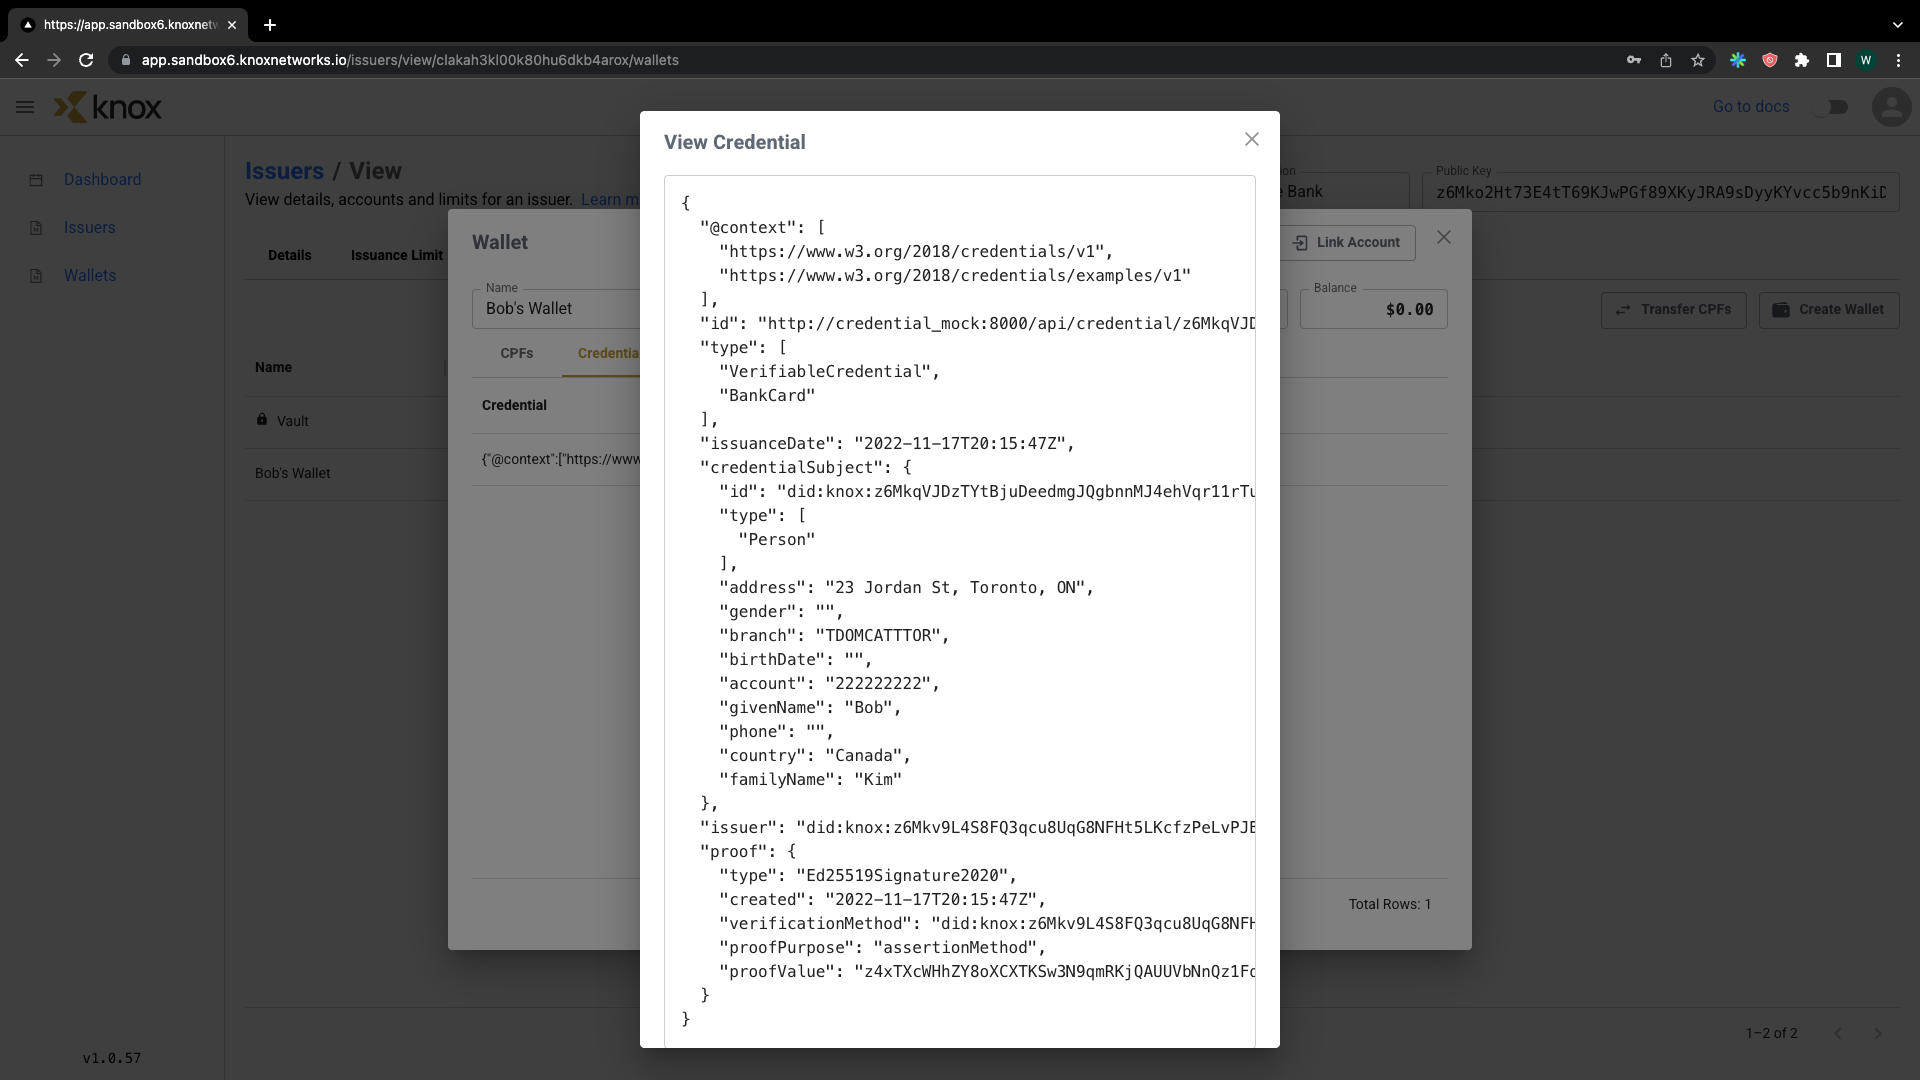Click the site lock icon in address bar
The width and height of the screenshot is (1920, 1080).
(x=125, y=60)
